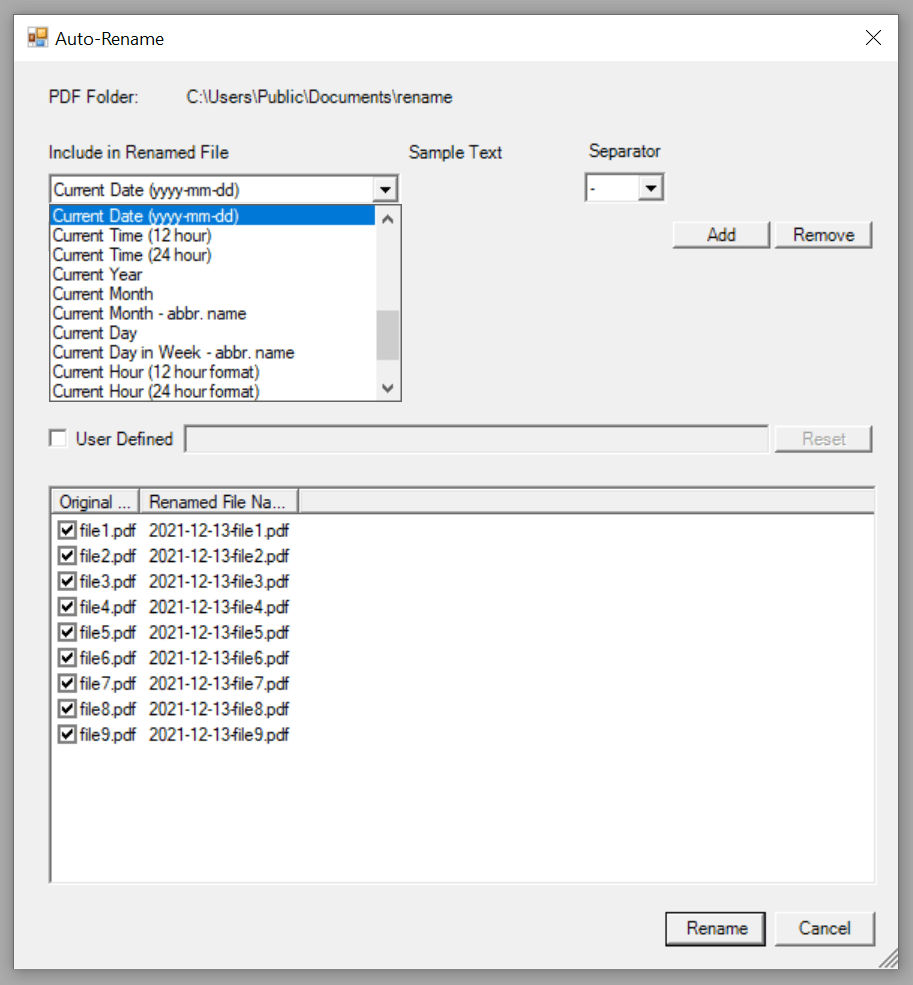
Task: Click the PDF Folder path text
Action: pyautogui.click(x=319, y=97)
